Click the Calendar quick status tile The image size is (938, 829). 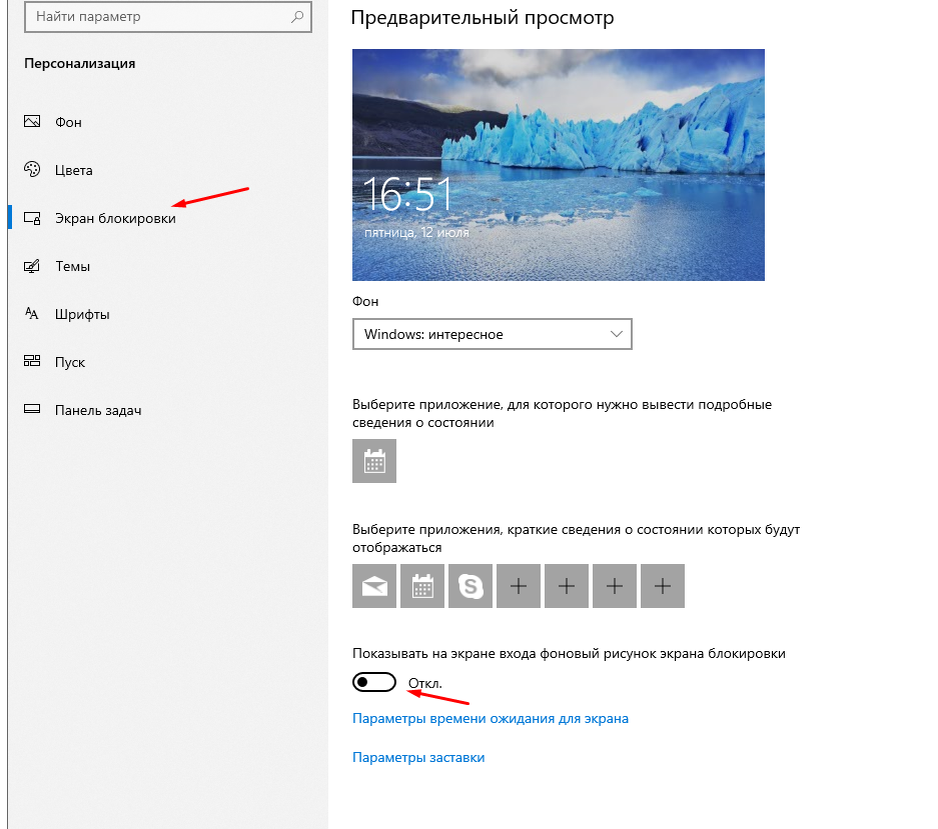(422, 586)
